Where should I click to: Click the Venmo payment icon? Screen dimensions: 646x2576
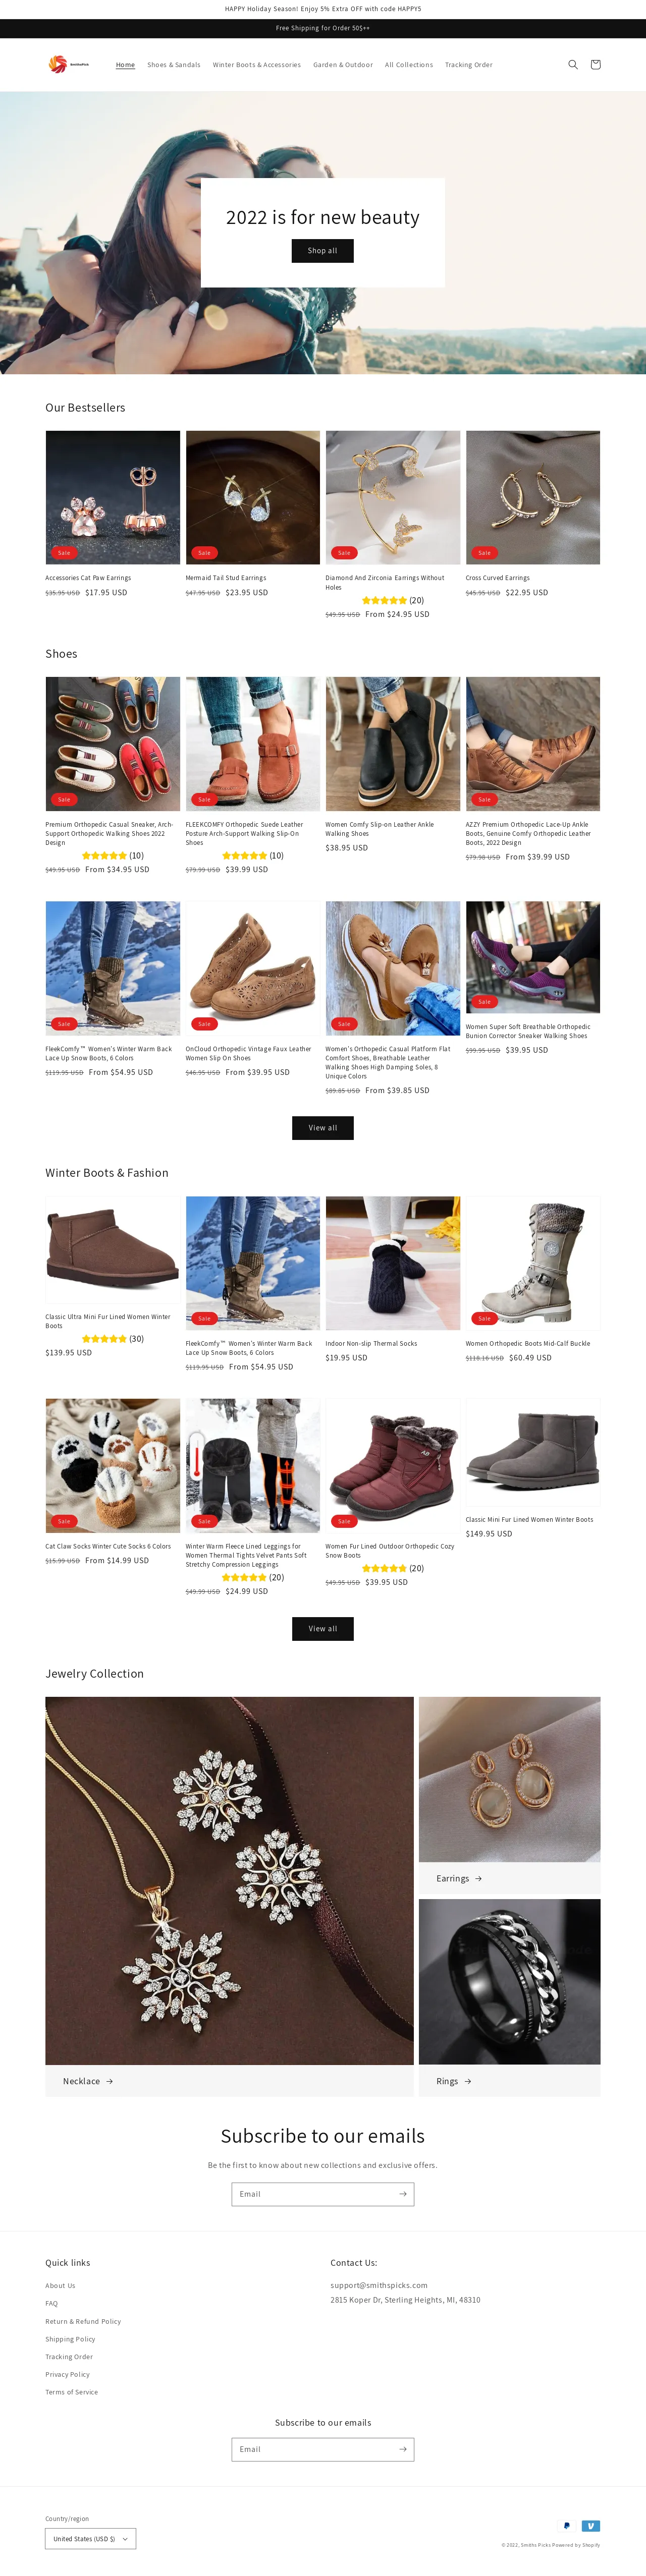pyautogui.click(x=591, y=2525)
